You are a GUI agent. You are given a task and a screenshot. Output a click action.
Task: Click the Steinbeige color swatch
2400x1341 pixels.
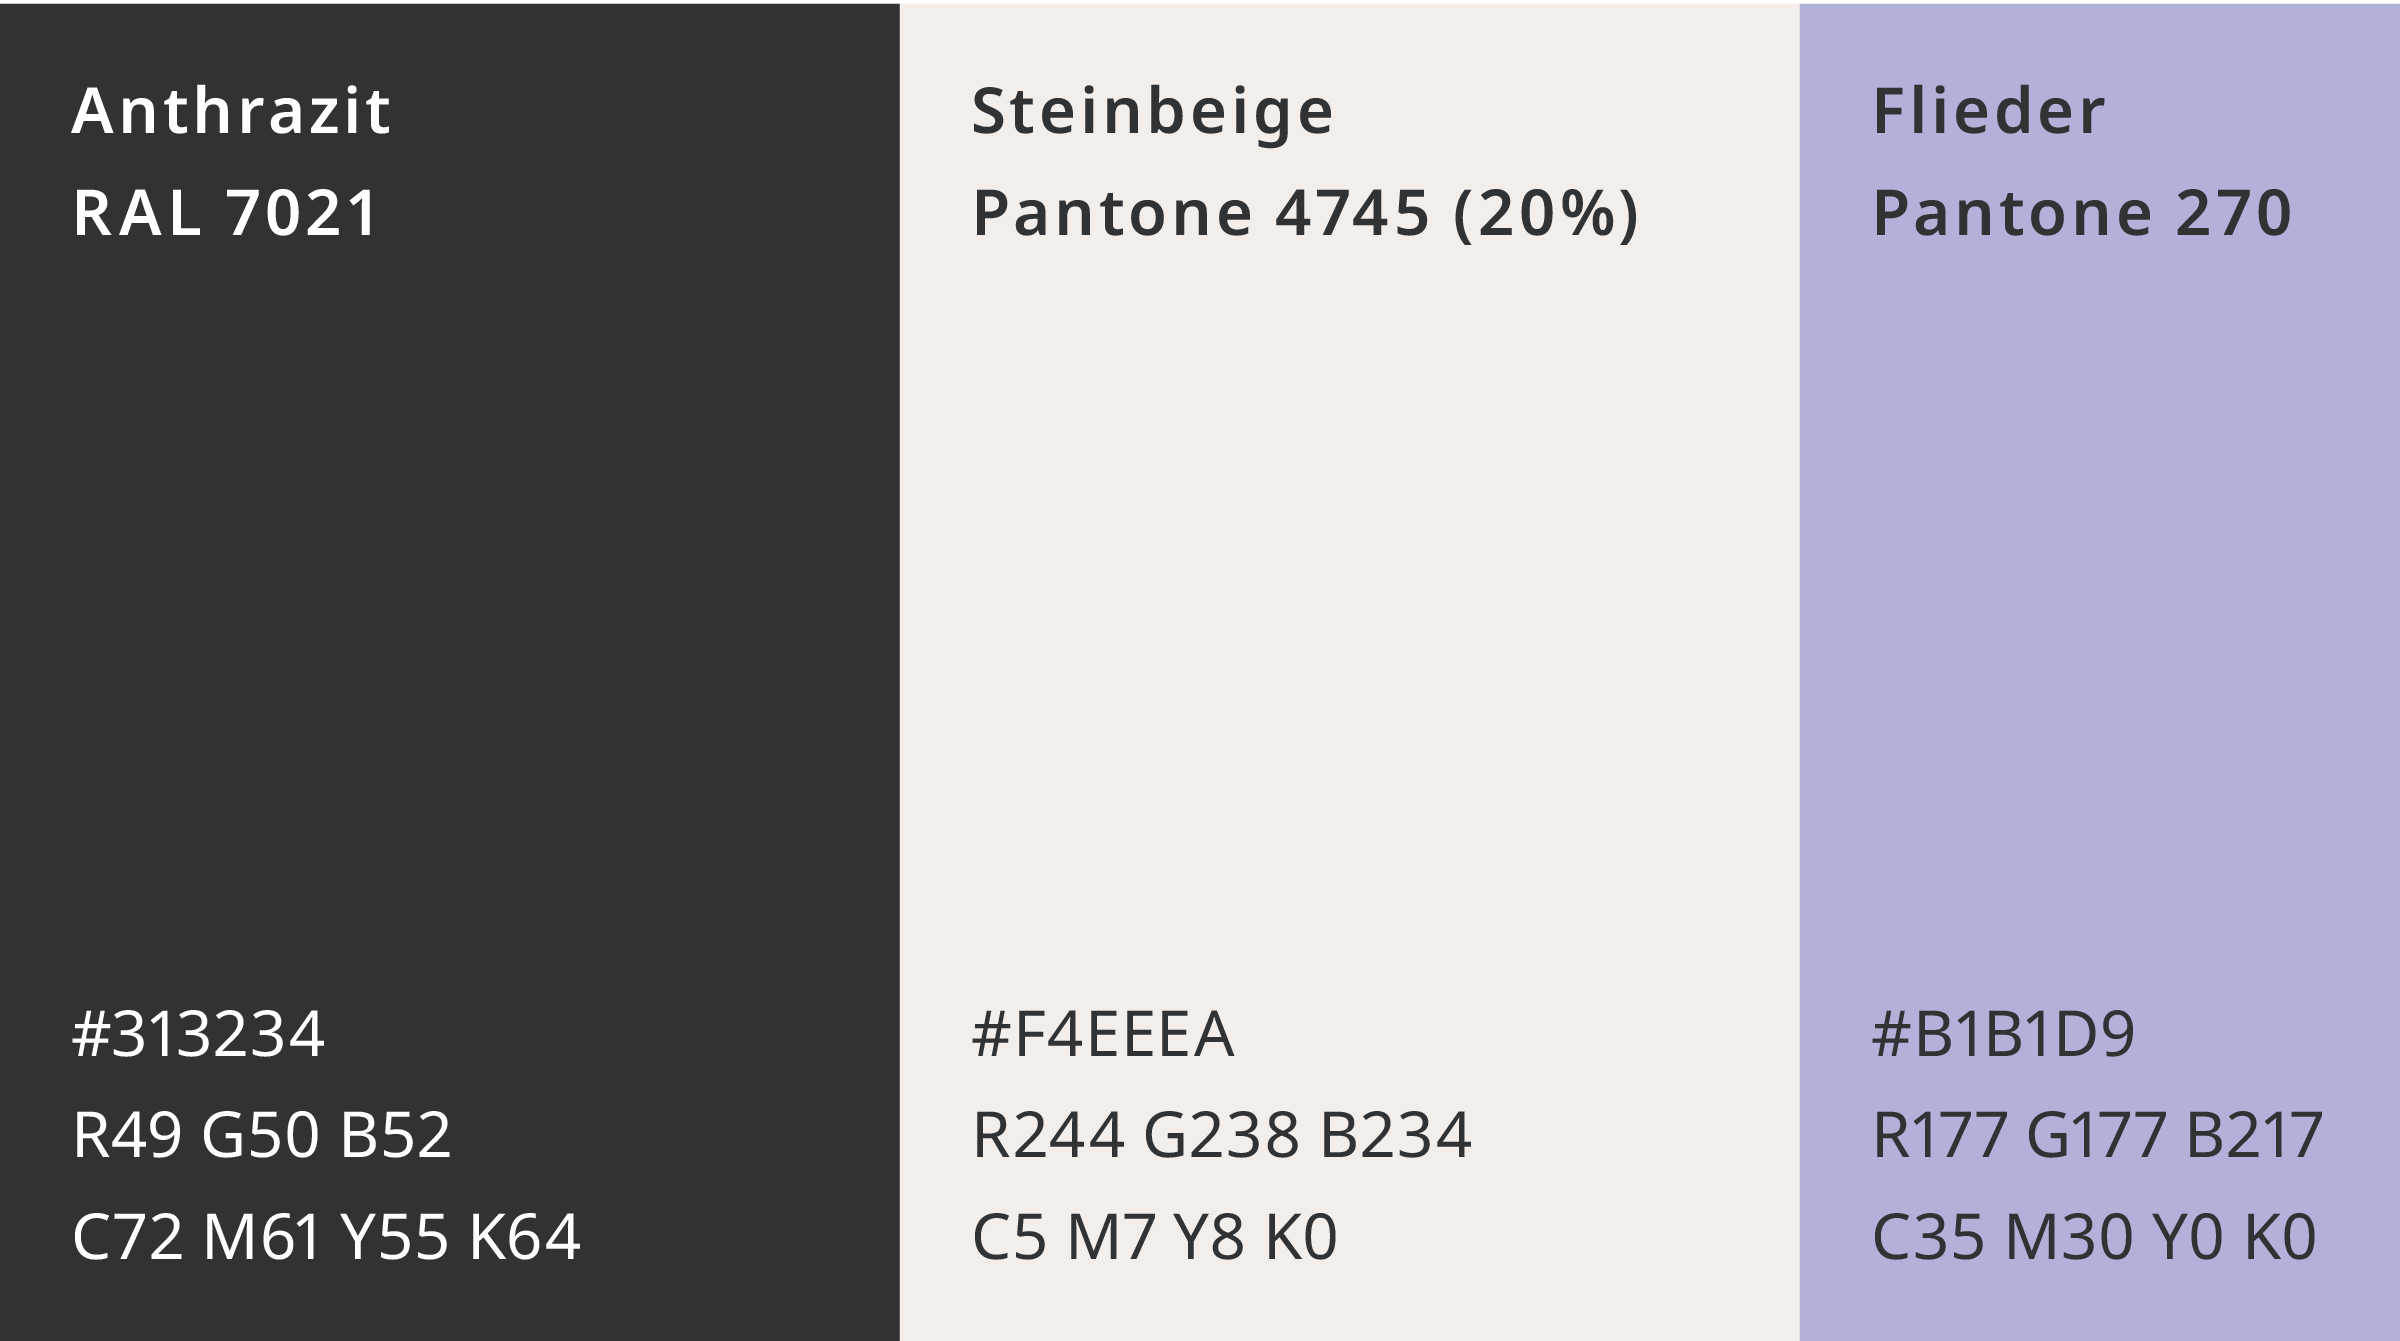tap(1350, 672)
